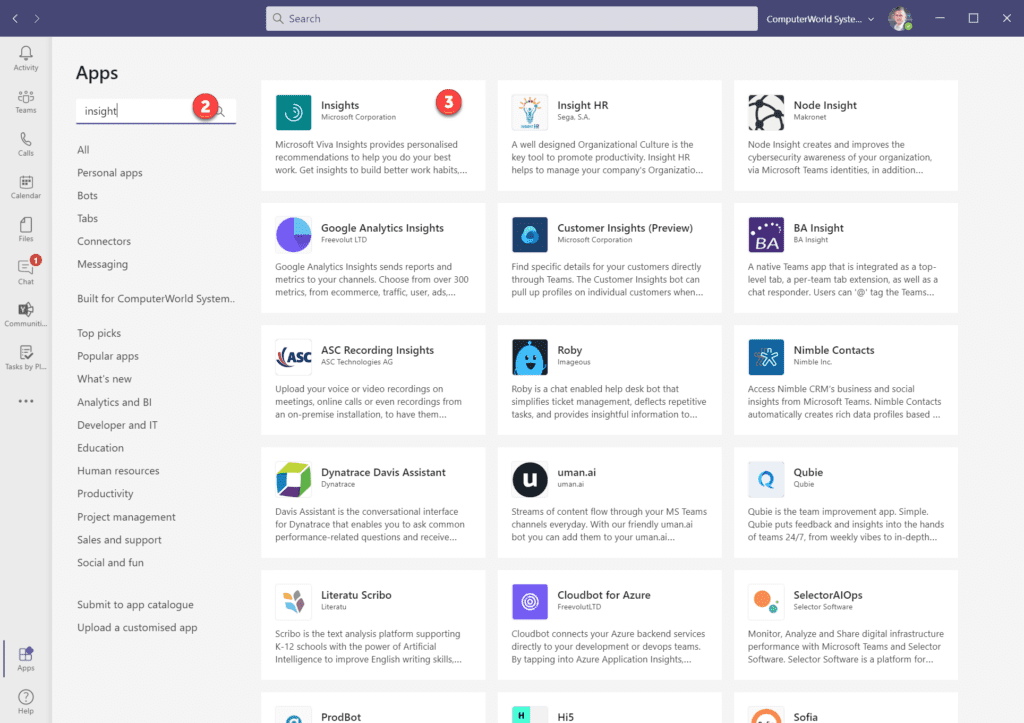
Task: Open Tasks by Planner sidebar icon
Action: coord(25,357)
